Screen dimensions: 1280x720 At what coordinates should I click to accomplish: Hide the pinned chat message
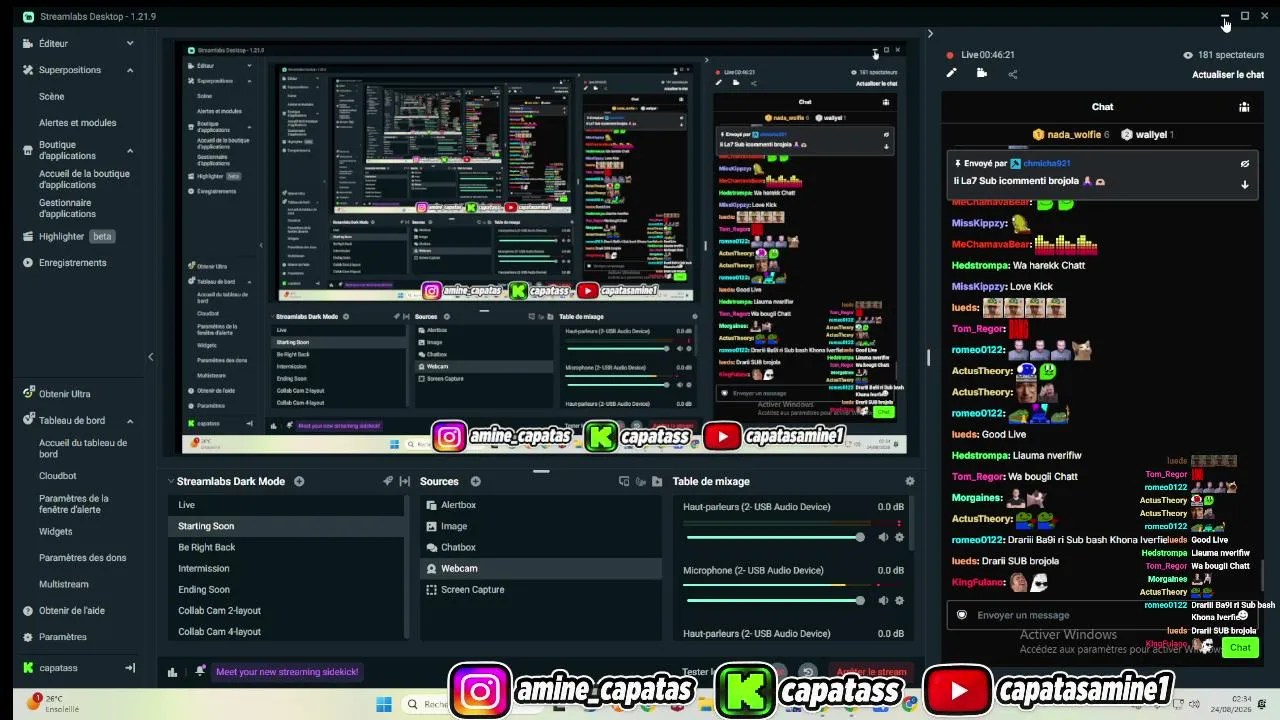(x=1244, y=163)
